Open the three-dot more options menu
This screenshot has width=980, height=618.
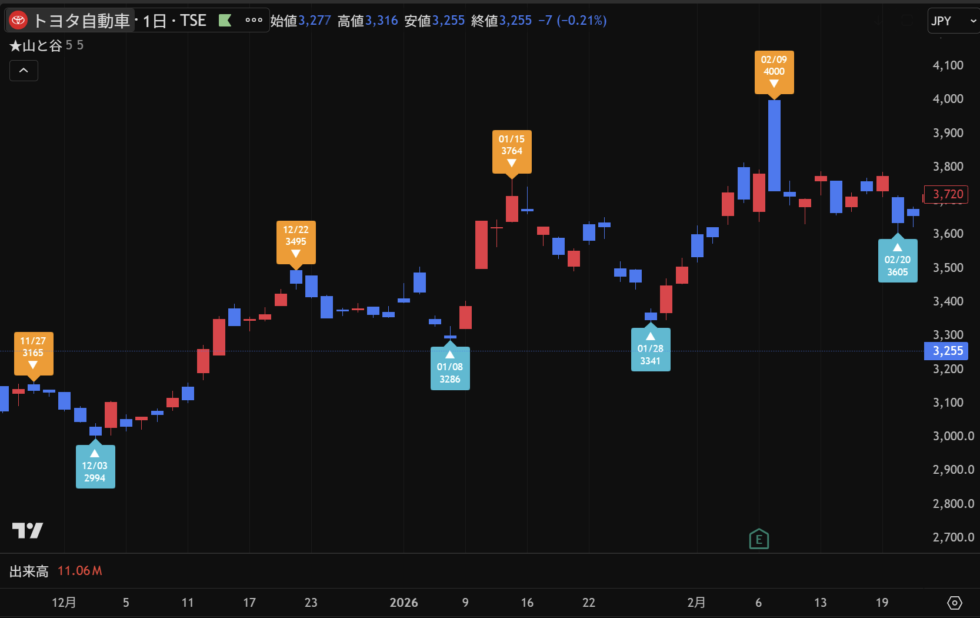[x=254, y=20]
